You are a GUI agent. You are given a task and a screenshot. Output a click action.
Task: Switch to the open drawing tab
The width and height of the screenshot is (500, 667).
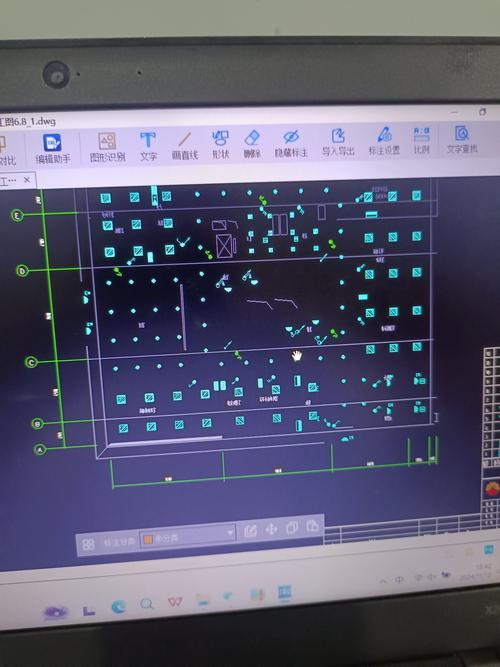(8, 181)
